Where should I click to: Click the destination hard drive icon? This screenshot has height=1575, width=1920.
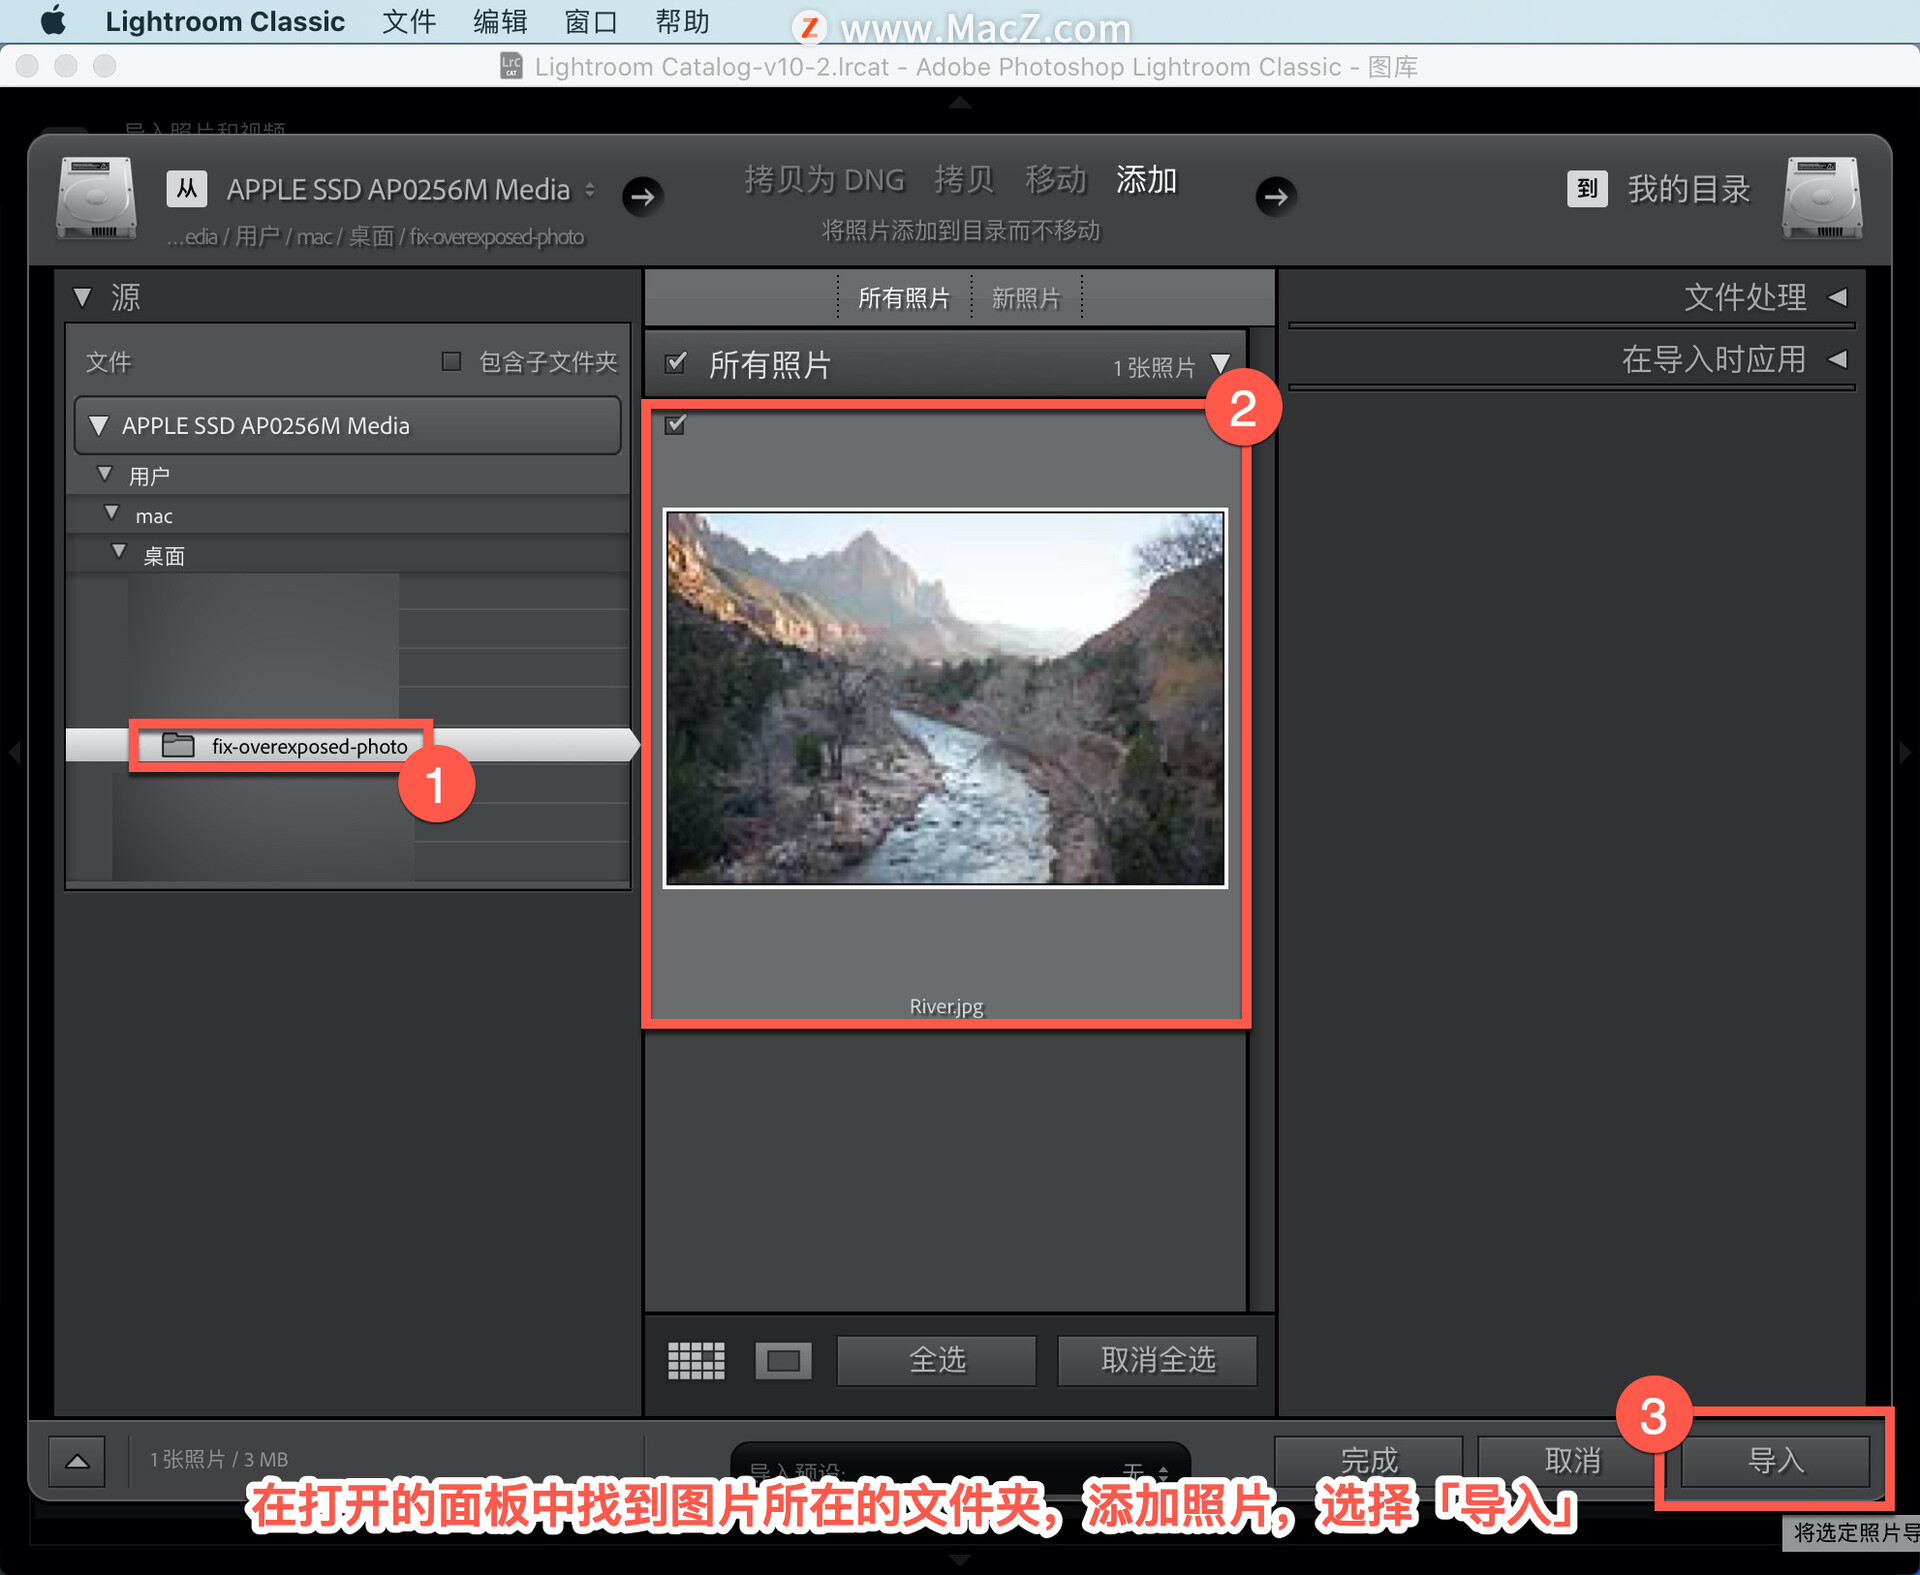(1822, 198)
